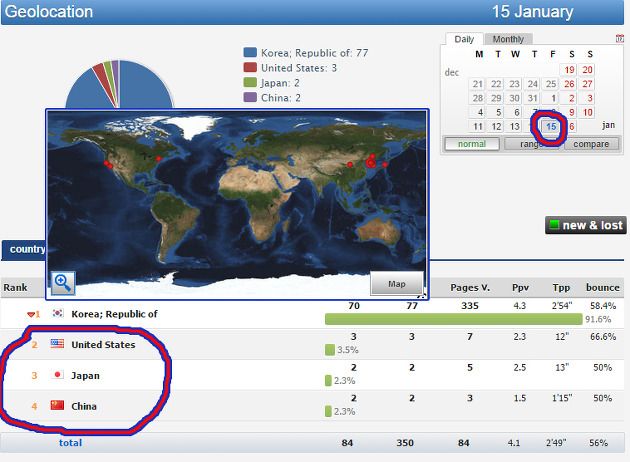630x462 pixels.
Task: Click the China flag icon
Action: click(x=57, y=405)
